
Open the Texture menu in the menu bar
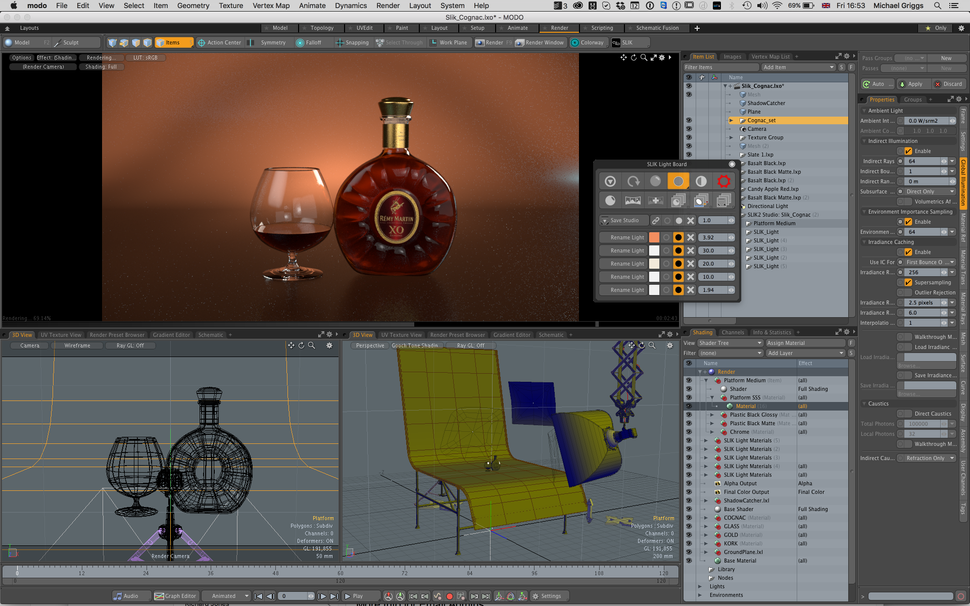231,5
